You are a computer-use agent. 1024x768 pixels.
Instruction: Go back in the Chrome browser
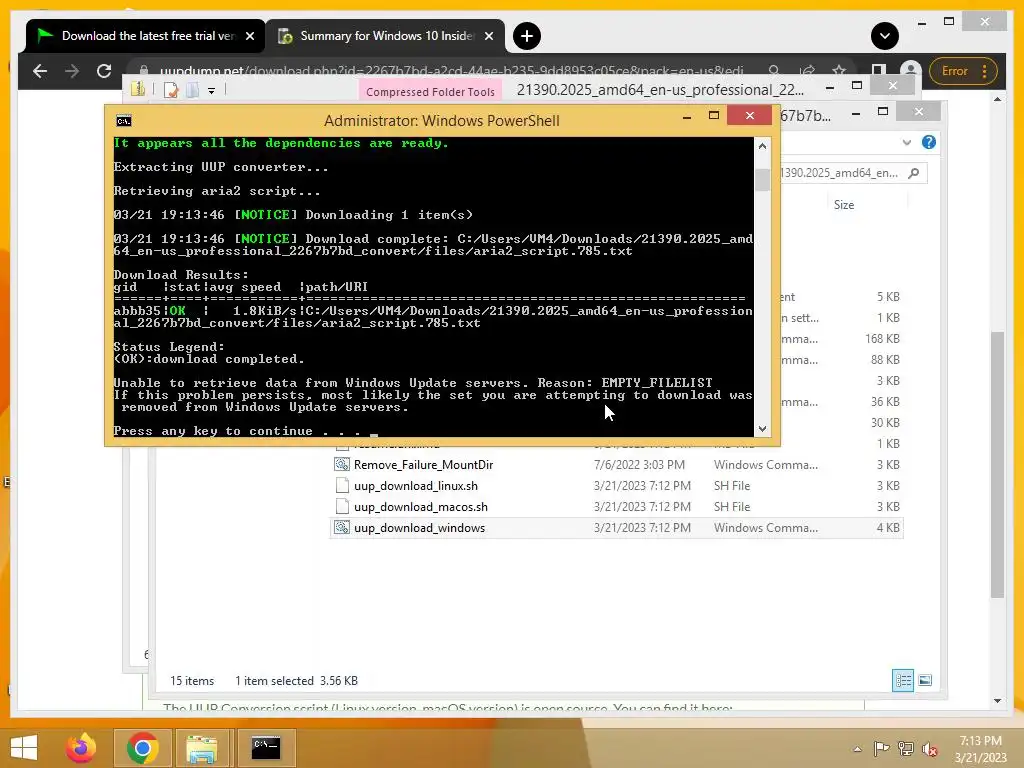pos(40,71)
